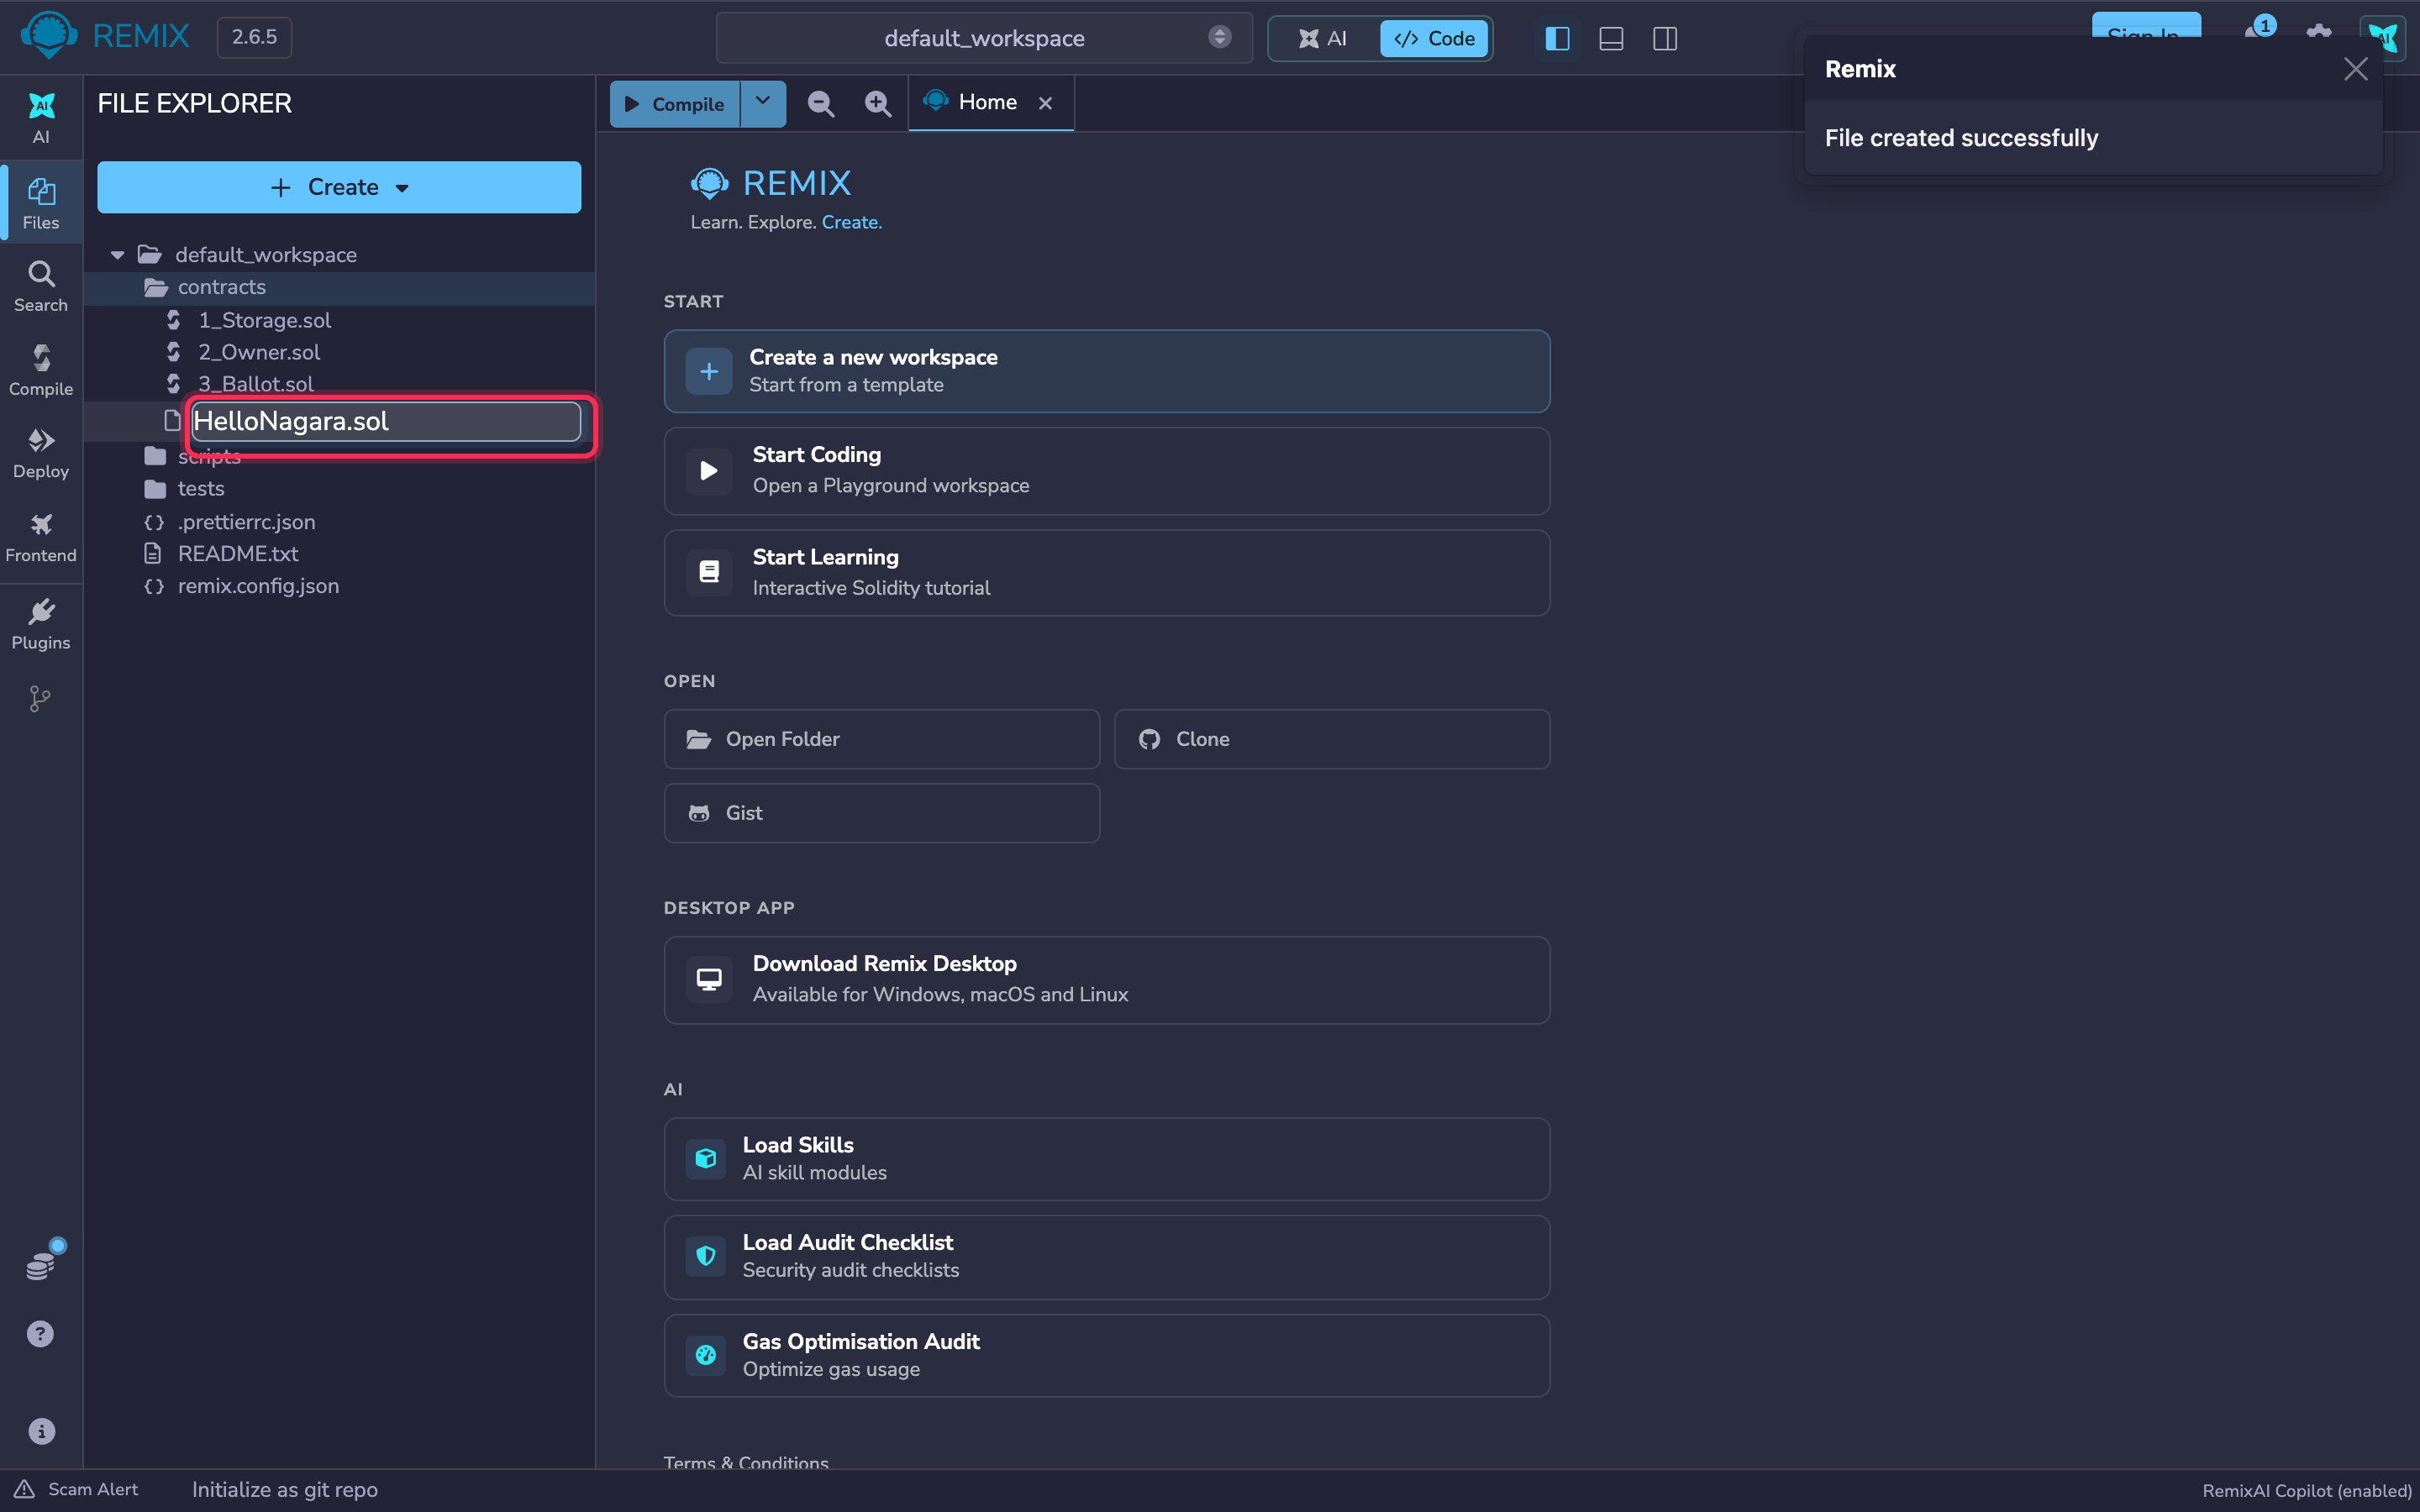Click Load Audit Checklist card
2420x1512 pixels.
click(x=1106, y=1256)
